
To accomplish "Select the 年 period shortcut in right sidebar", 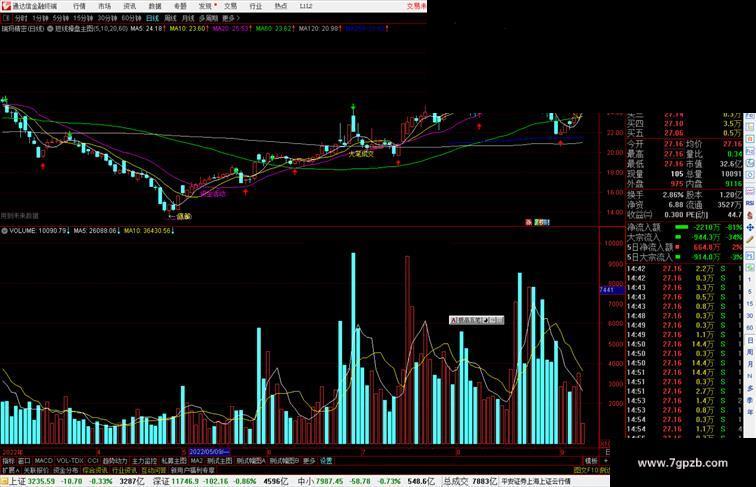I will pyautogui.click(x=750, y=412).
